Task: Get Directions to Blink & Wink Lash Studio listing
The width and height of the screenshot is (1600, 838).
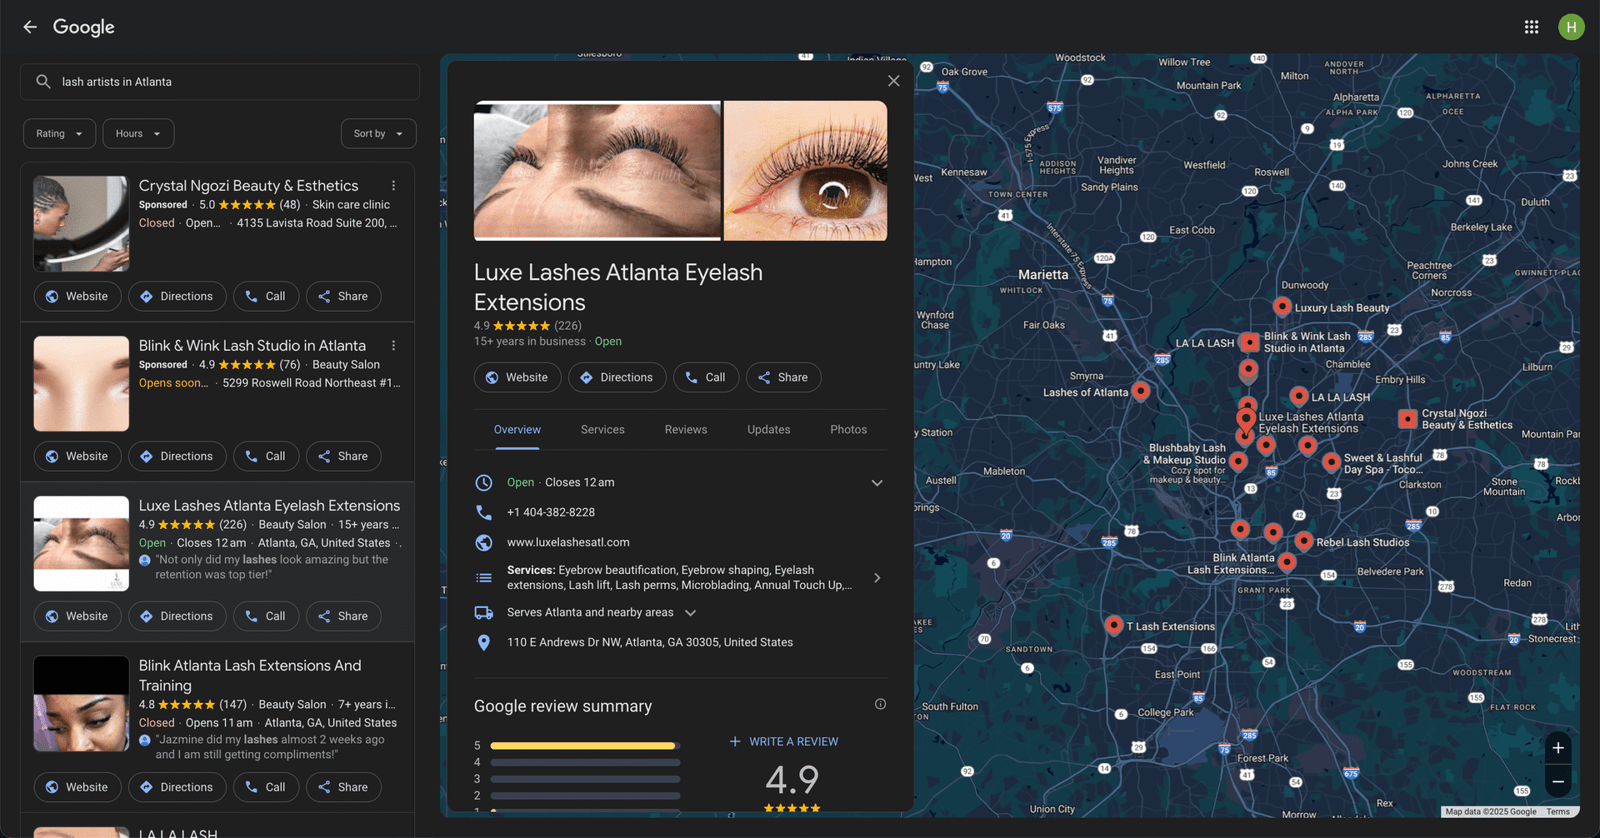Action: pyautogui.click(x=177, y=457)
